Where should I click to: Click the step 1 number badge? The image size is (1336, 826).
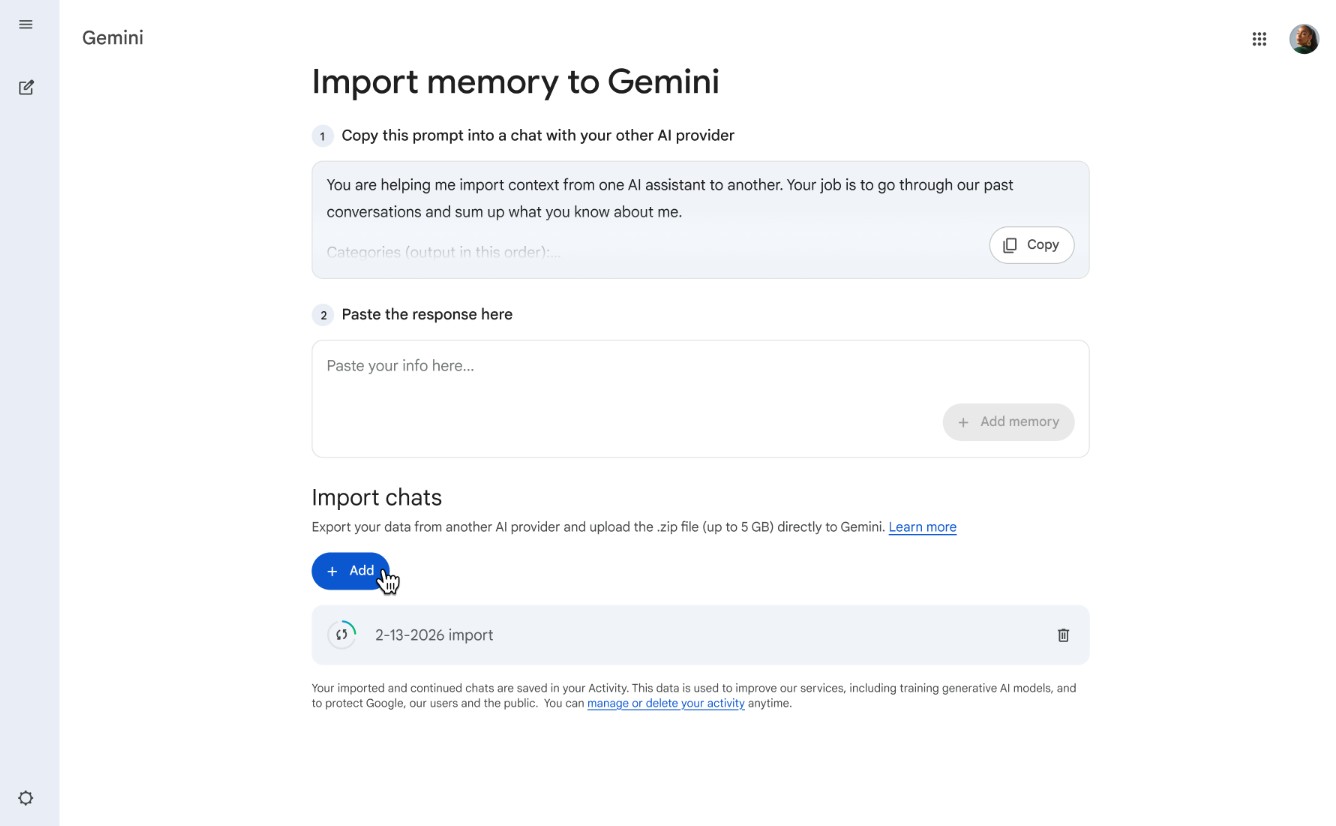point(322,136)
